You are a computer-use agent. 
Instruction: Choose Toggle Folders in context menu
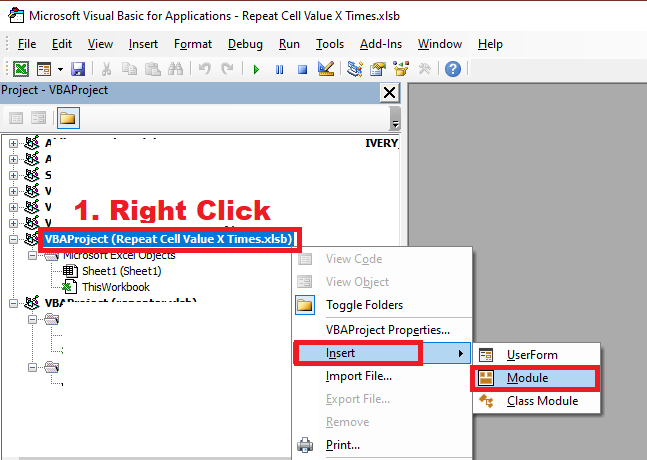pyautogui.click(x=383, y=305)
